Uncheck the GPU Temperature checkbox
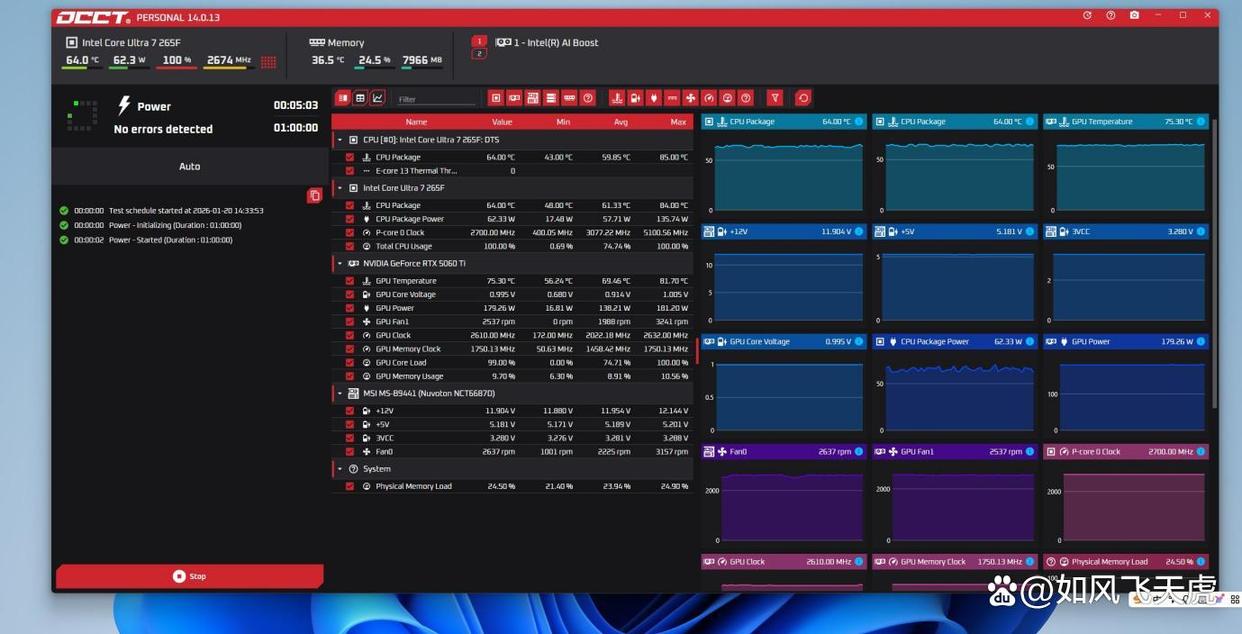 [349, 281]
